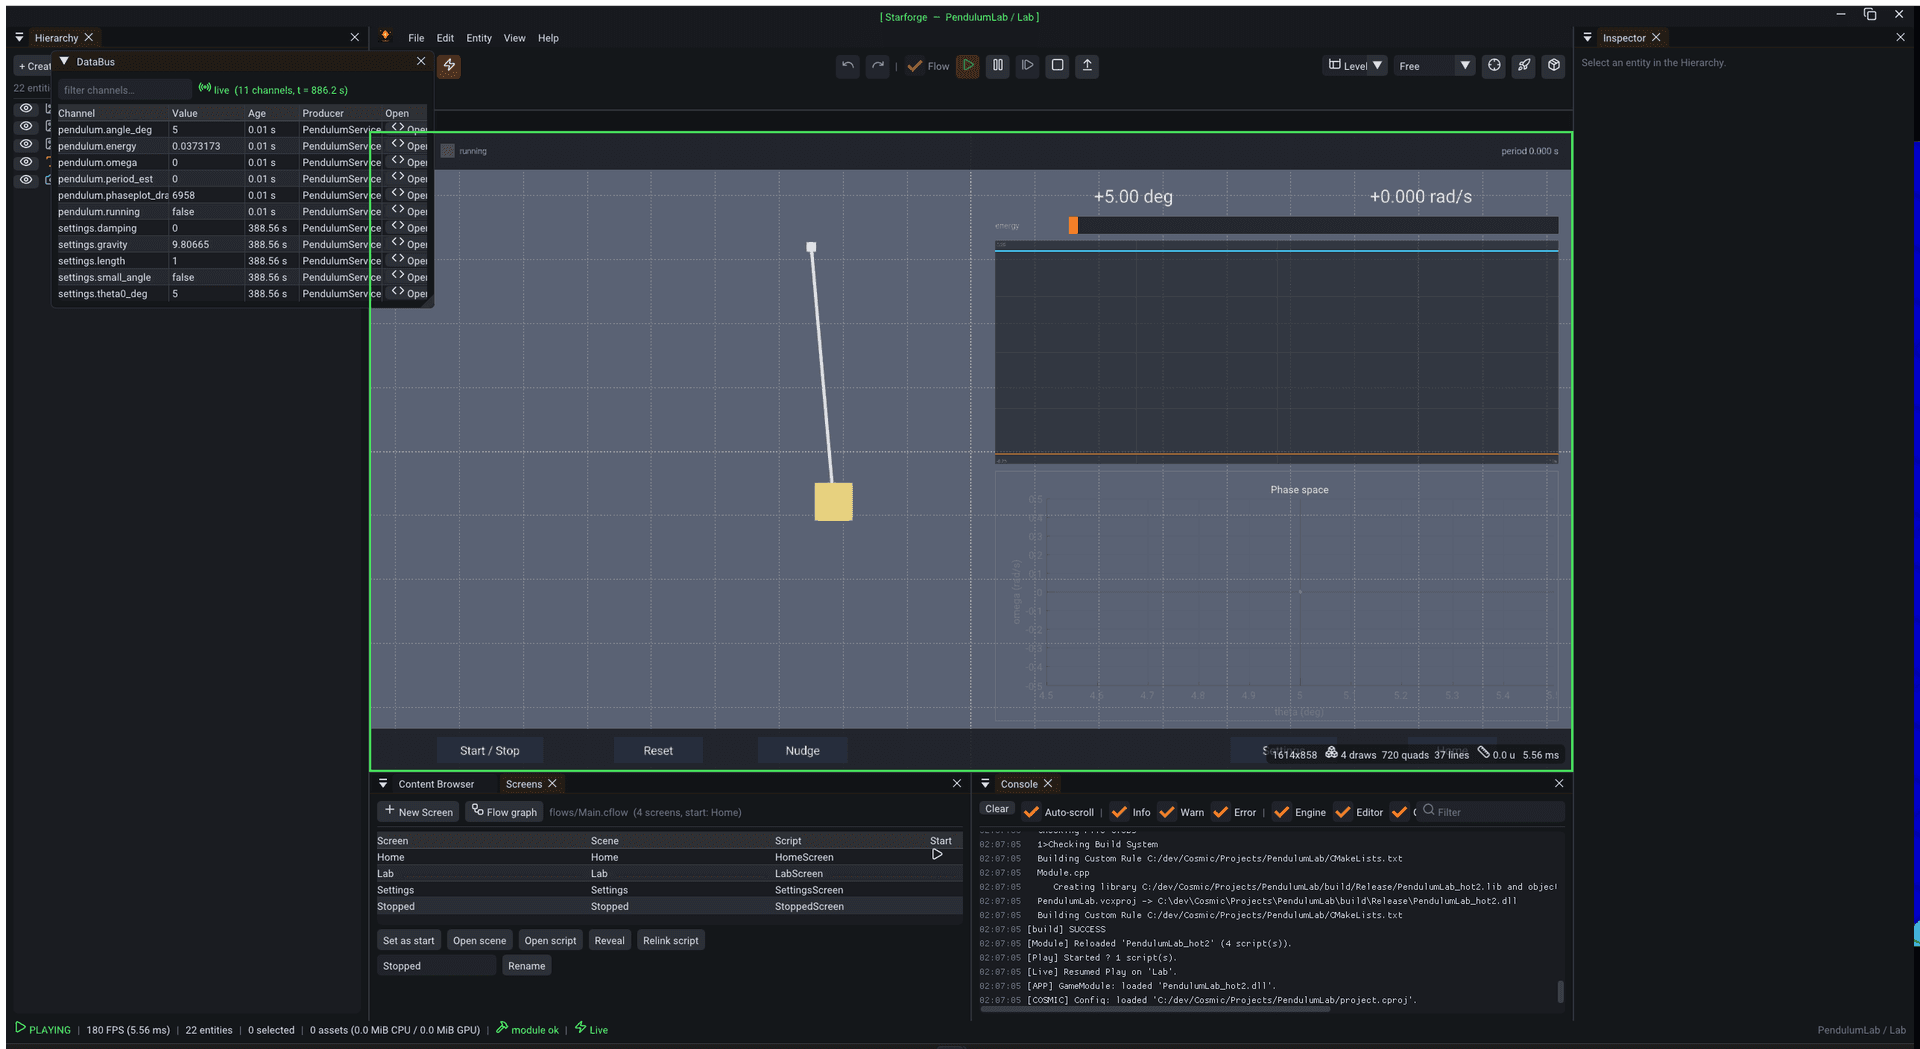Viewport: 1920px width, 1049px height.
Task: Click the cube package icon
Action: coord(1554,66)
